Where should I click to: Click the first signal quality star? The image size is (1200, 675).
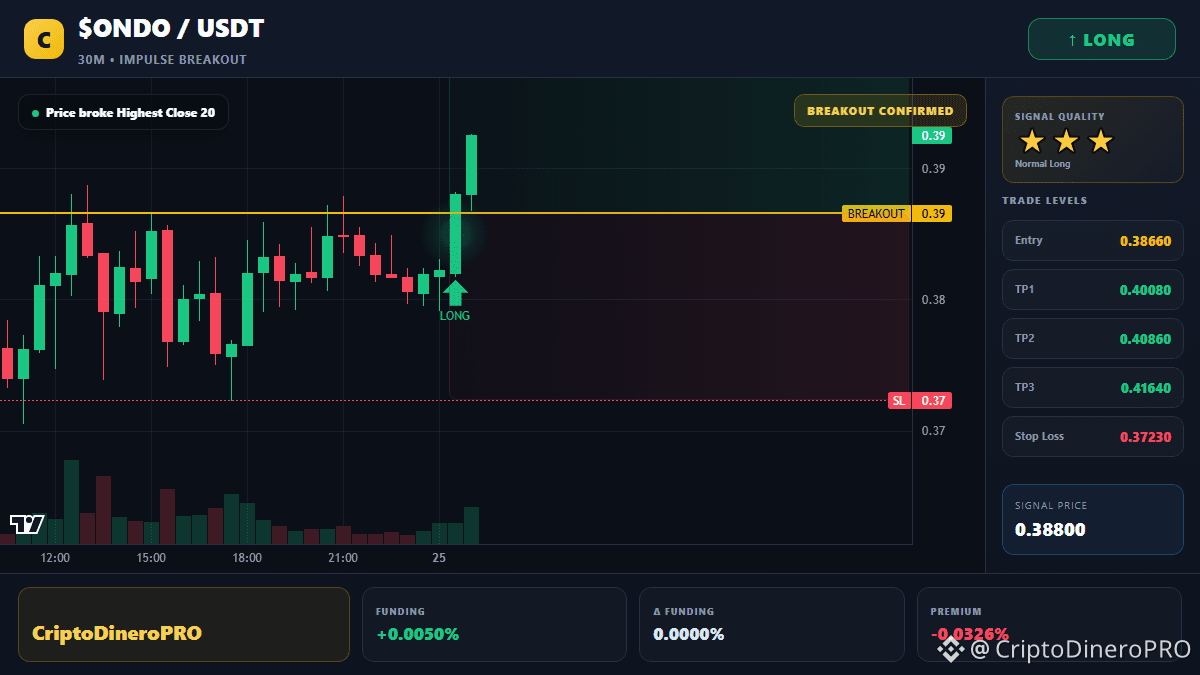pos(1032,141)
